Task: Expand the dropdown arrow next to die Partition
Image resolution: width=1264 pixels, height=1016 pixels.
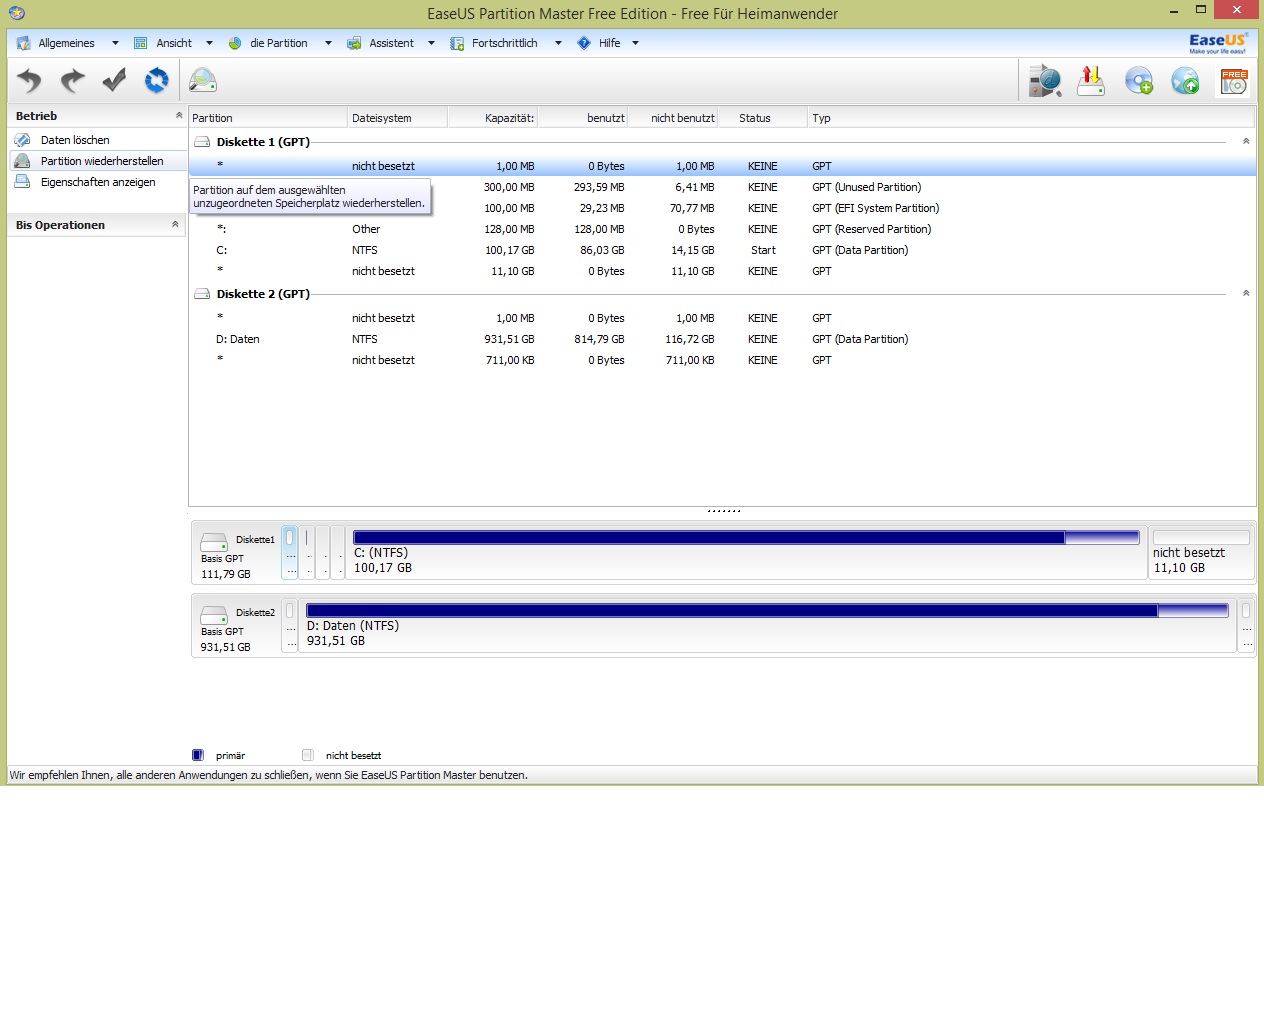Action: (x=328, y=43)
